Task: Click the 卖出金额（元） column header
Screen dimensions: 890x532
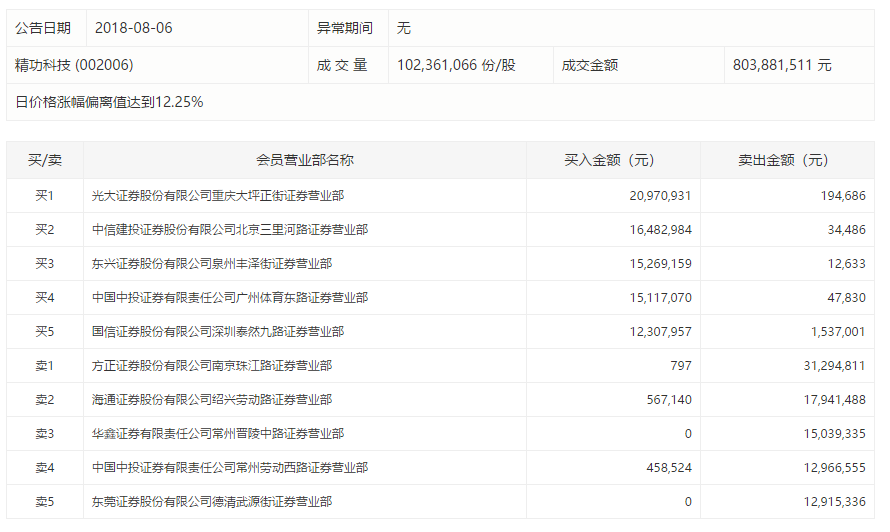Action: click(783, 160)
